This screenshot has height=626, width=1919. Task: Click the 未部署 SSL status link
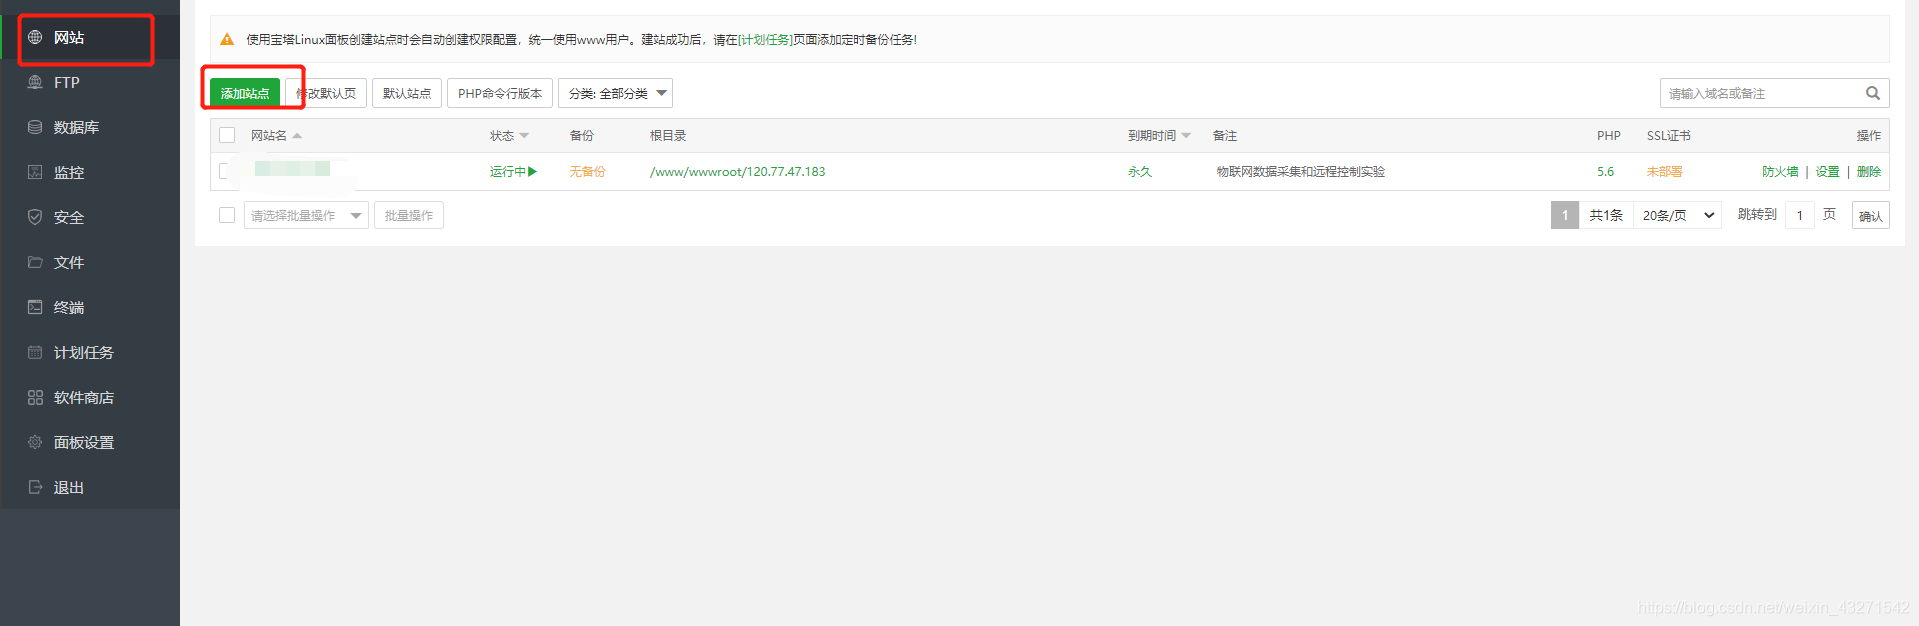click(1665, 172)
